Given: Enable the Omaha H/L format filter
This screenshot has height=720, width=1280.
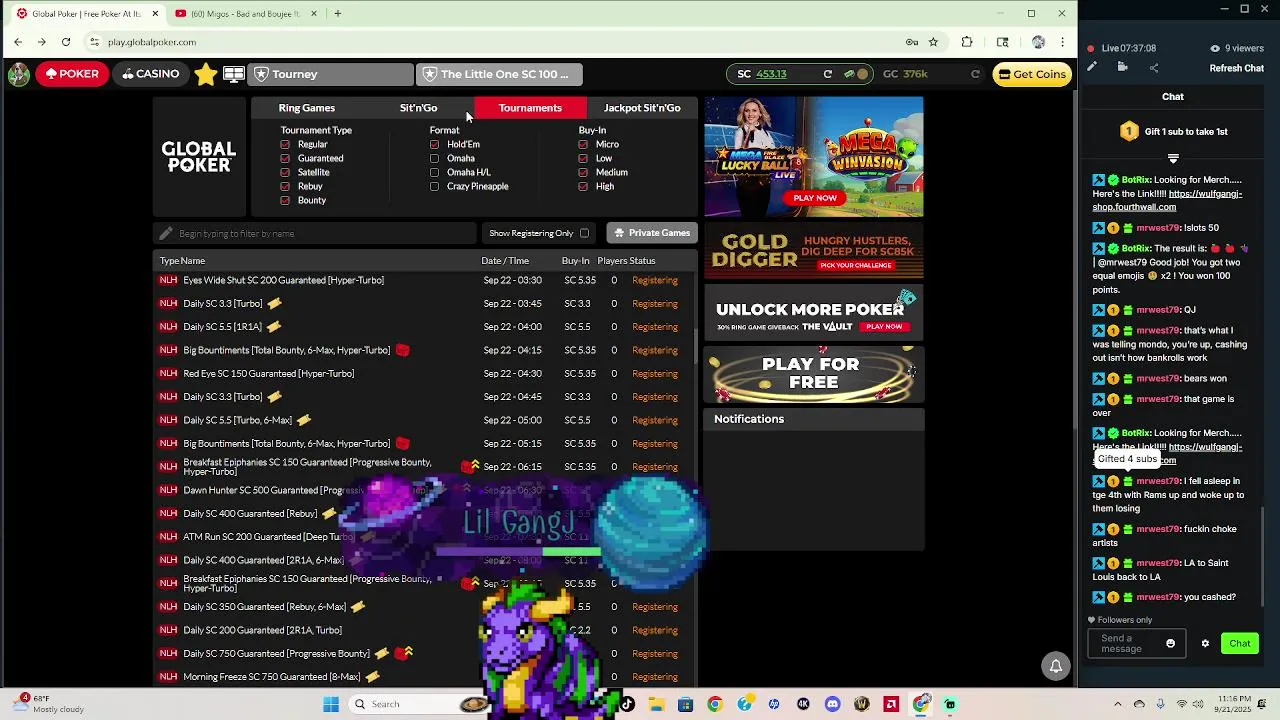Looking at the screenshot, I should 434,172.
